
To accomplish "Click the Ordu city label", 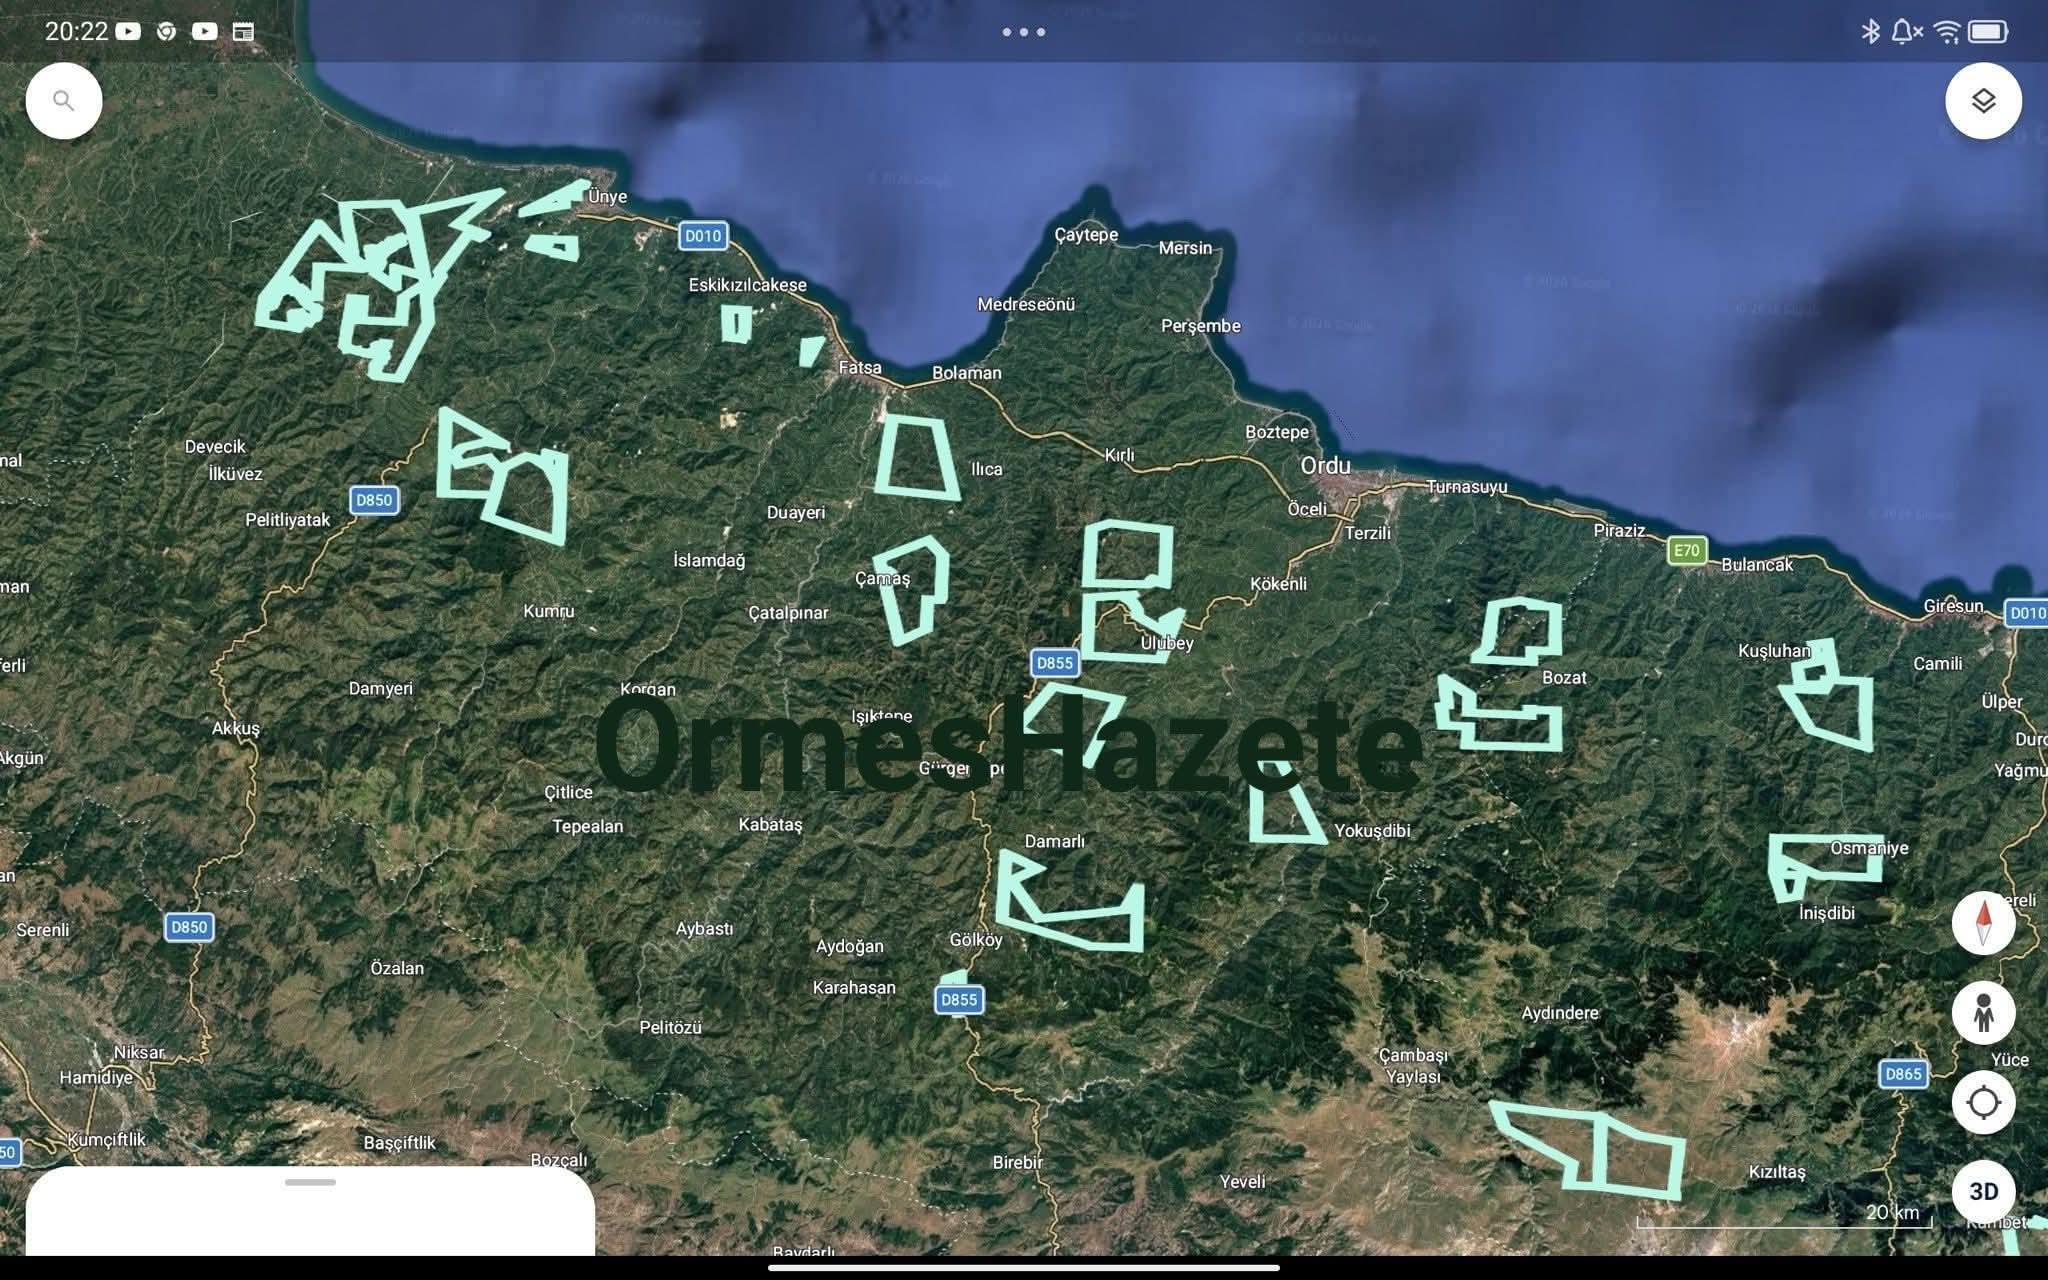I will pyautogui.click(x=1325, y=466).
